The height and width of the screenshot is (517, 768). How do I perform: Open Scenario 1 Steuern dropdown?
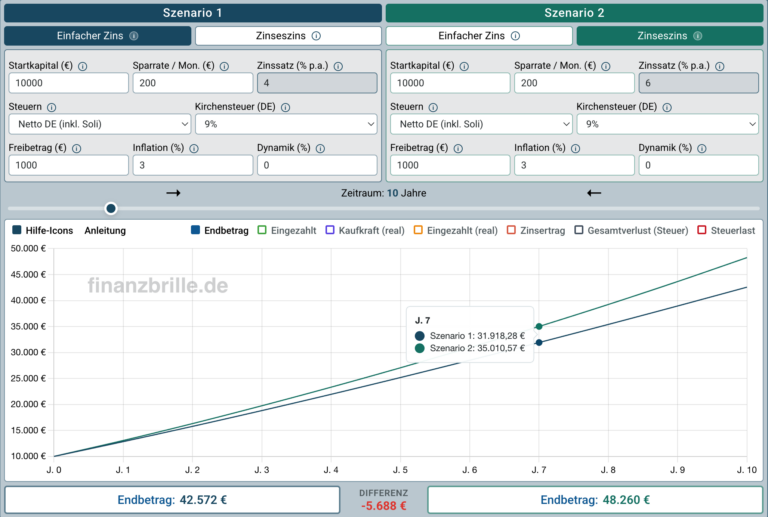click(x=100, y=124)
